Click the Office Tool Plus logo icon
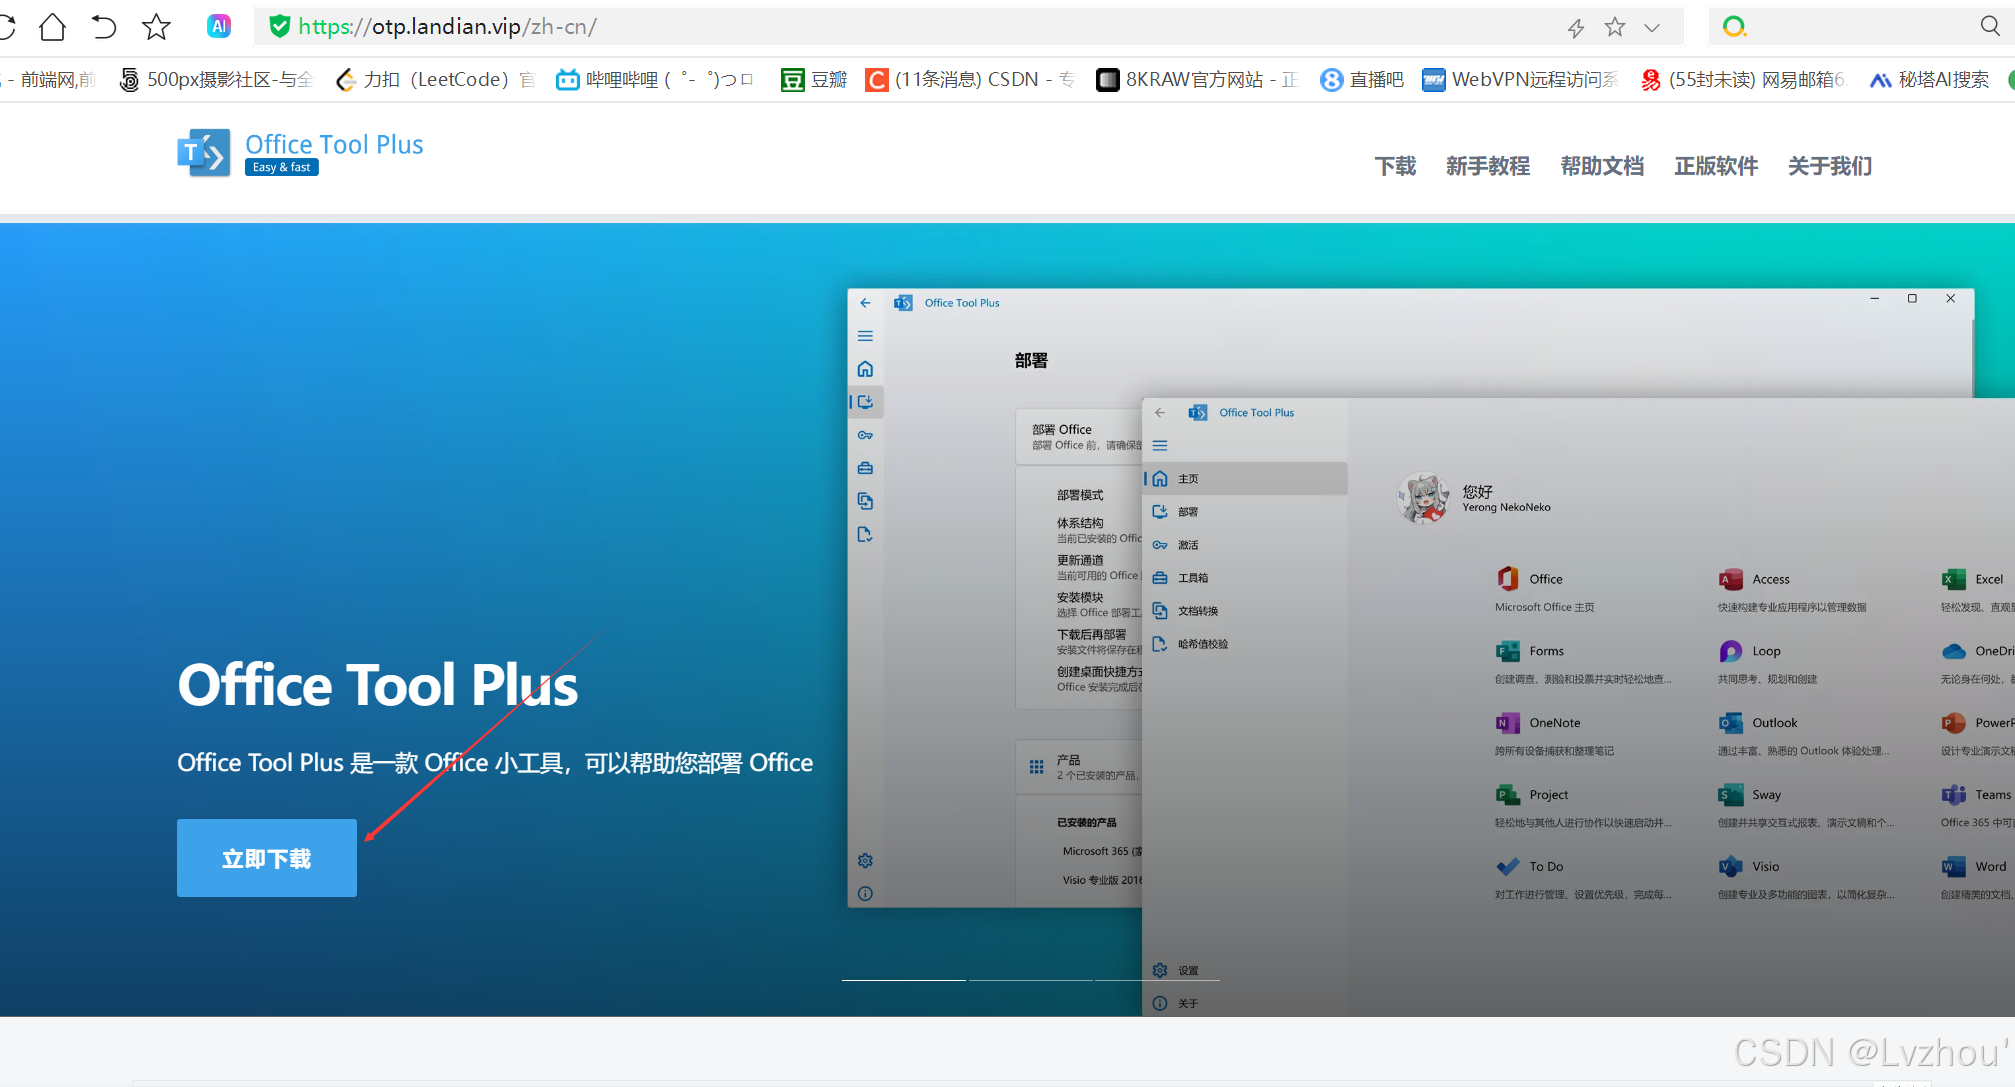The width and height of the screenshot is (2015, 1087). 204,153
